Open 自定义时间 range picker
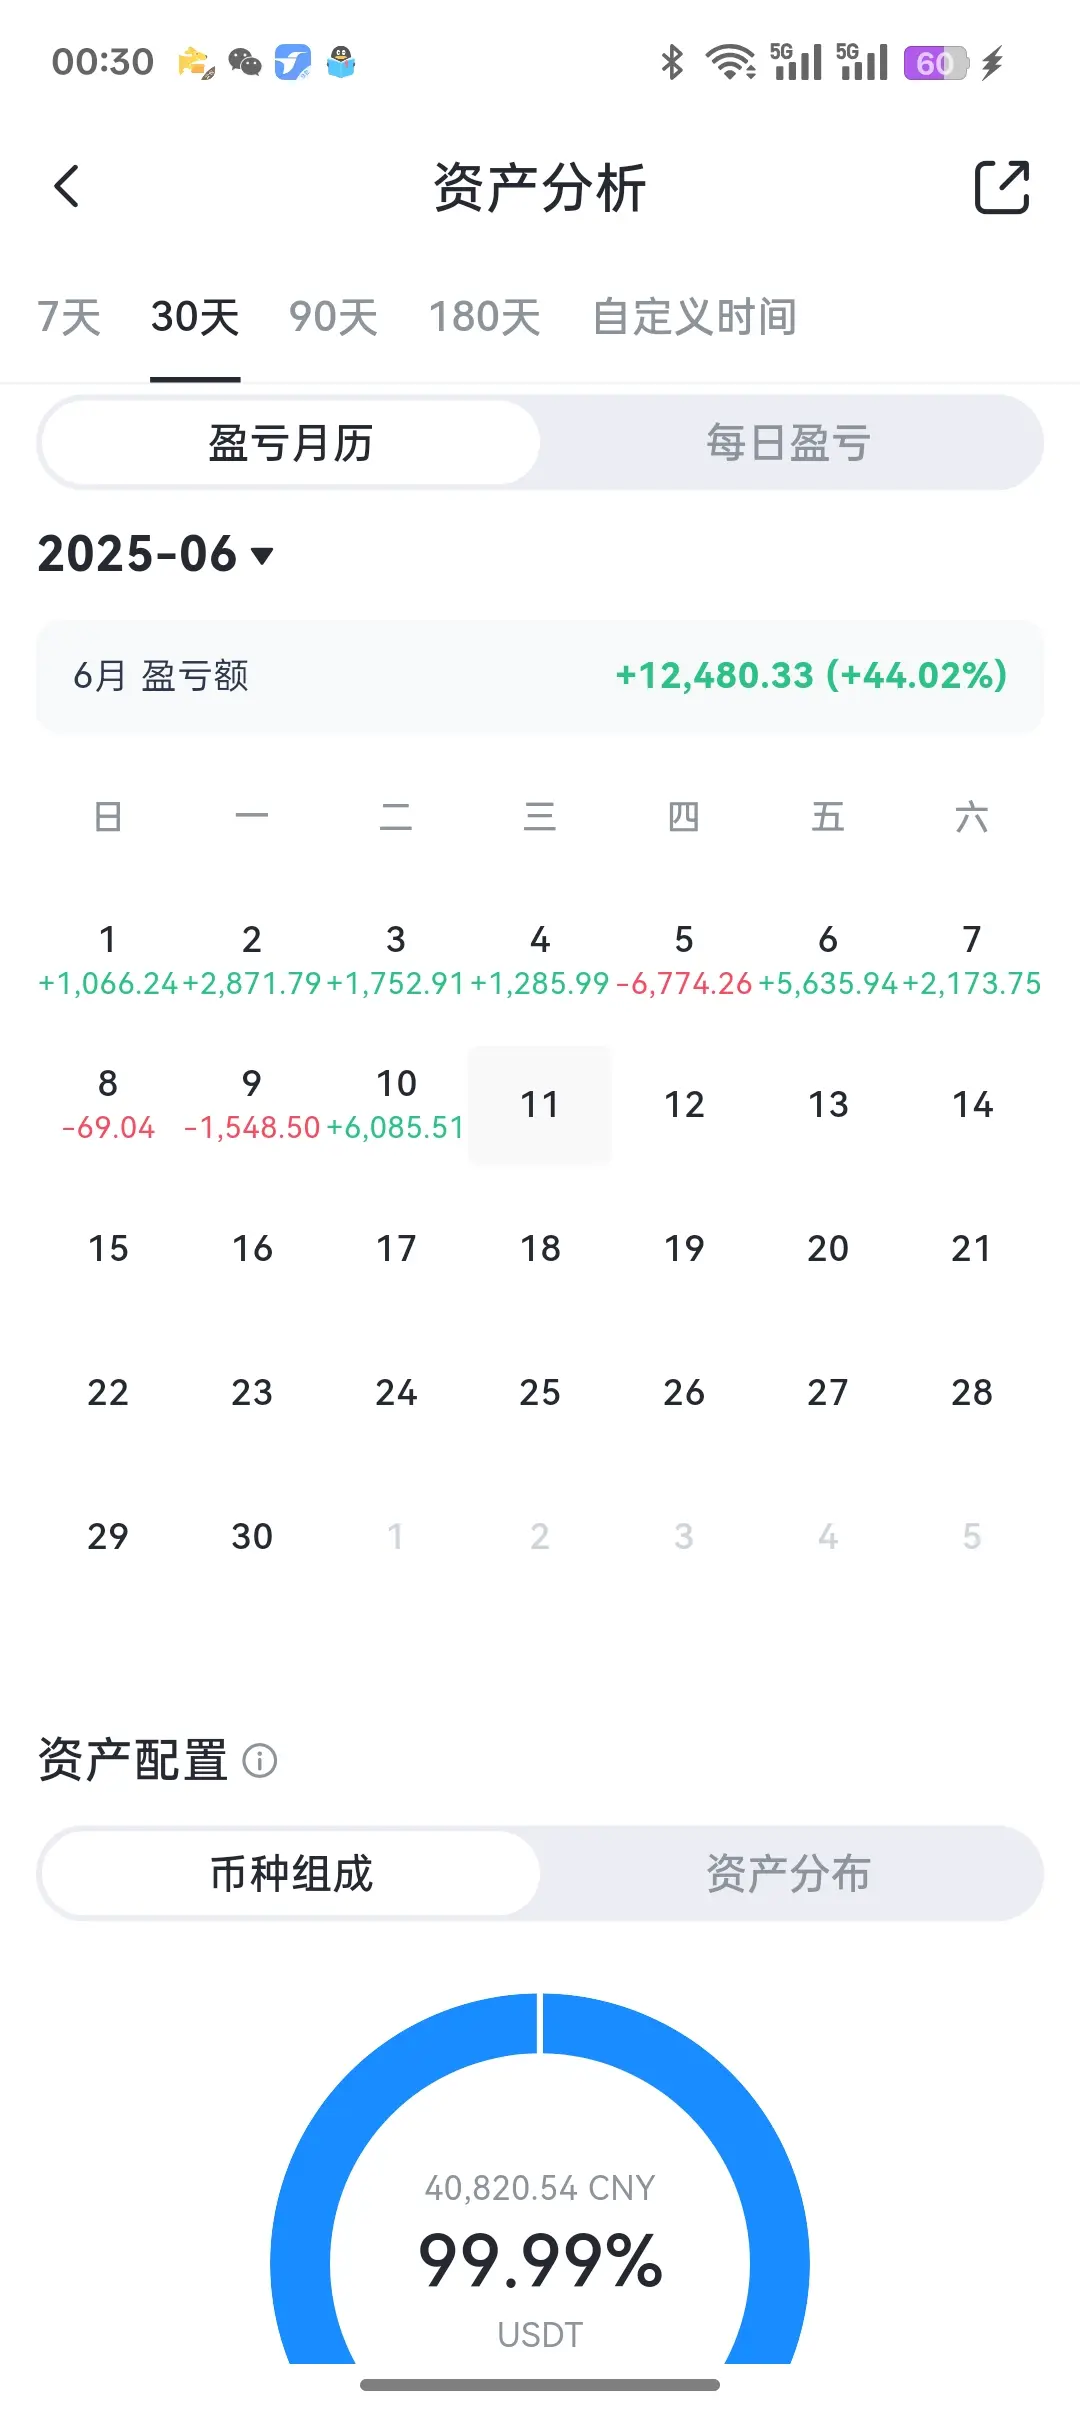 [x=695, y=317]
